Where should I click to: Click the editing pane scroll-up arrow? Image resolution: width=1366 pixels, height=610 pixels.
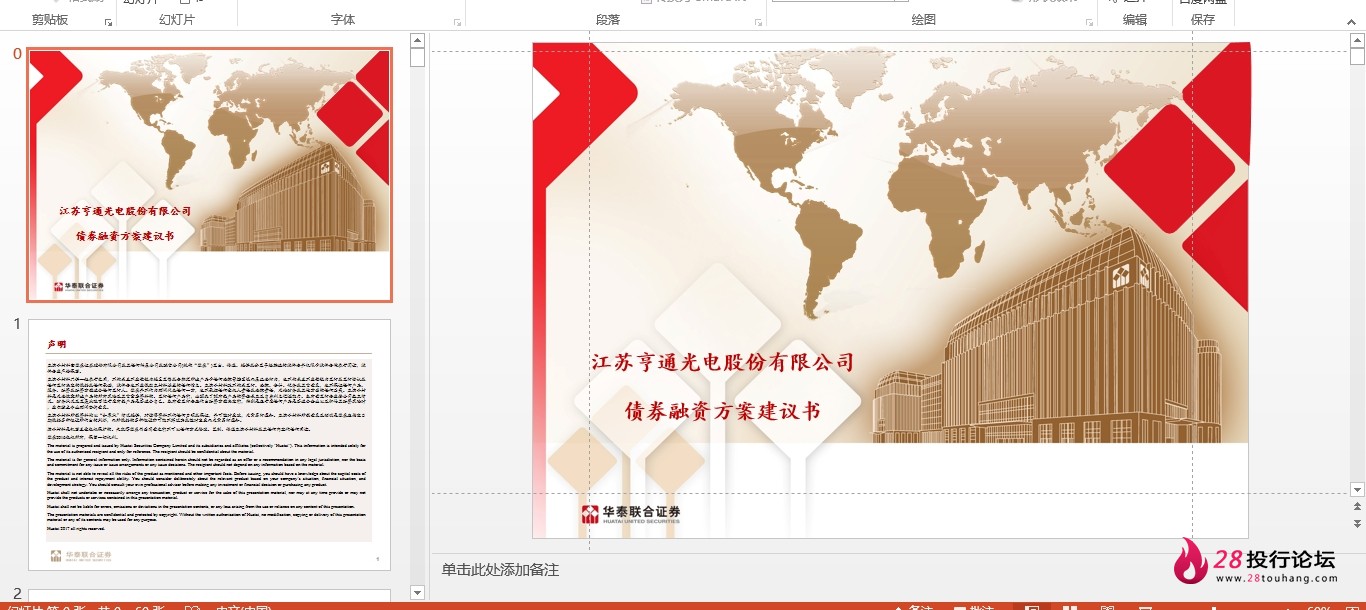pos(1357,41)
